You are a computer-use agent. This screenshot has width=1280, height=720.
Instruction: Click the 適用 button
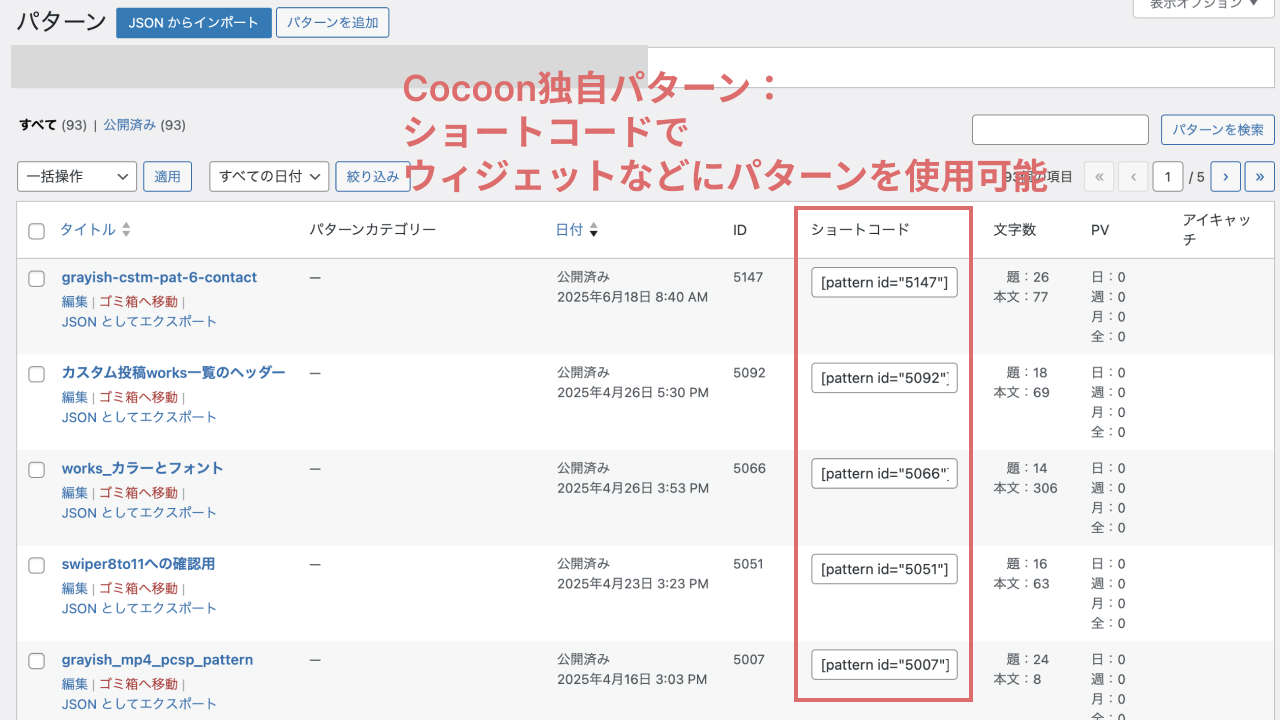point(168,176)
